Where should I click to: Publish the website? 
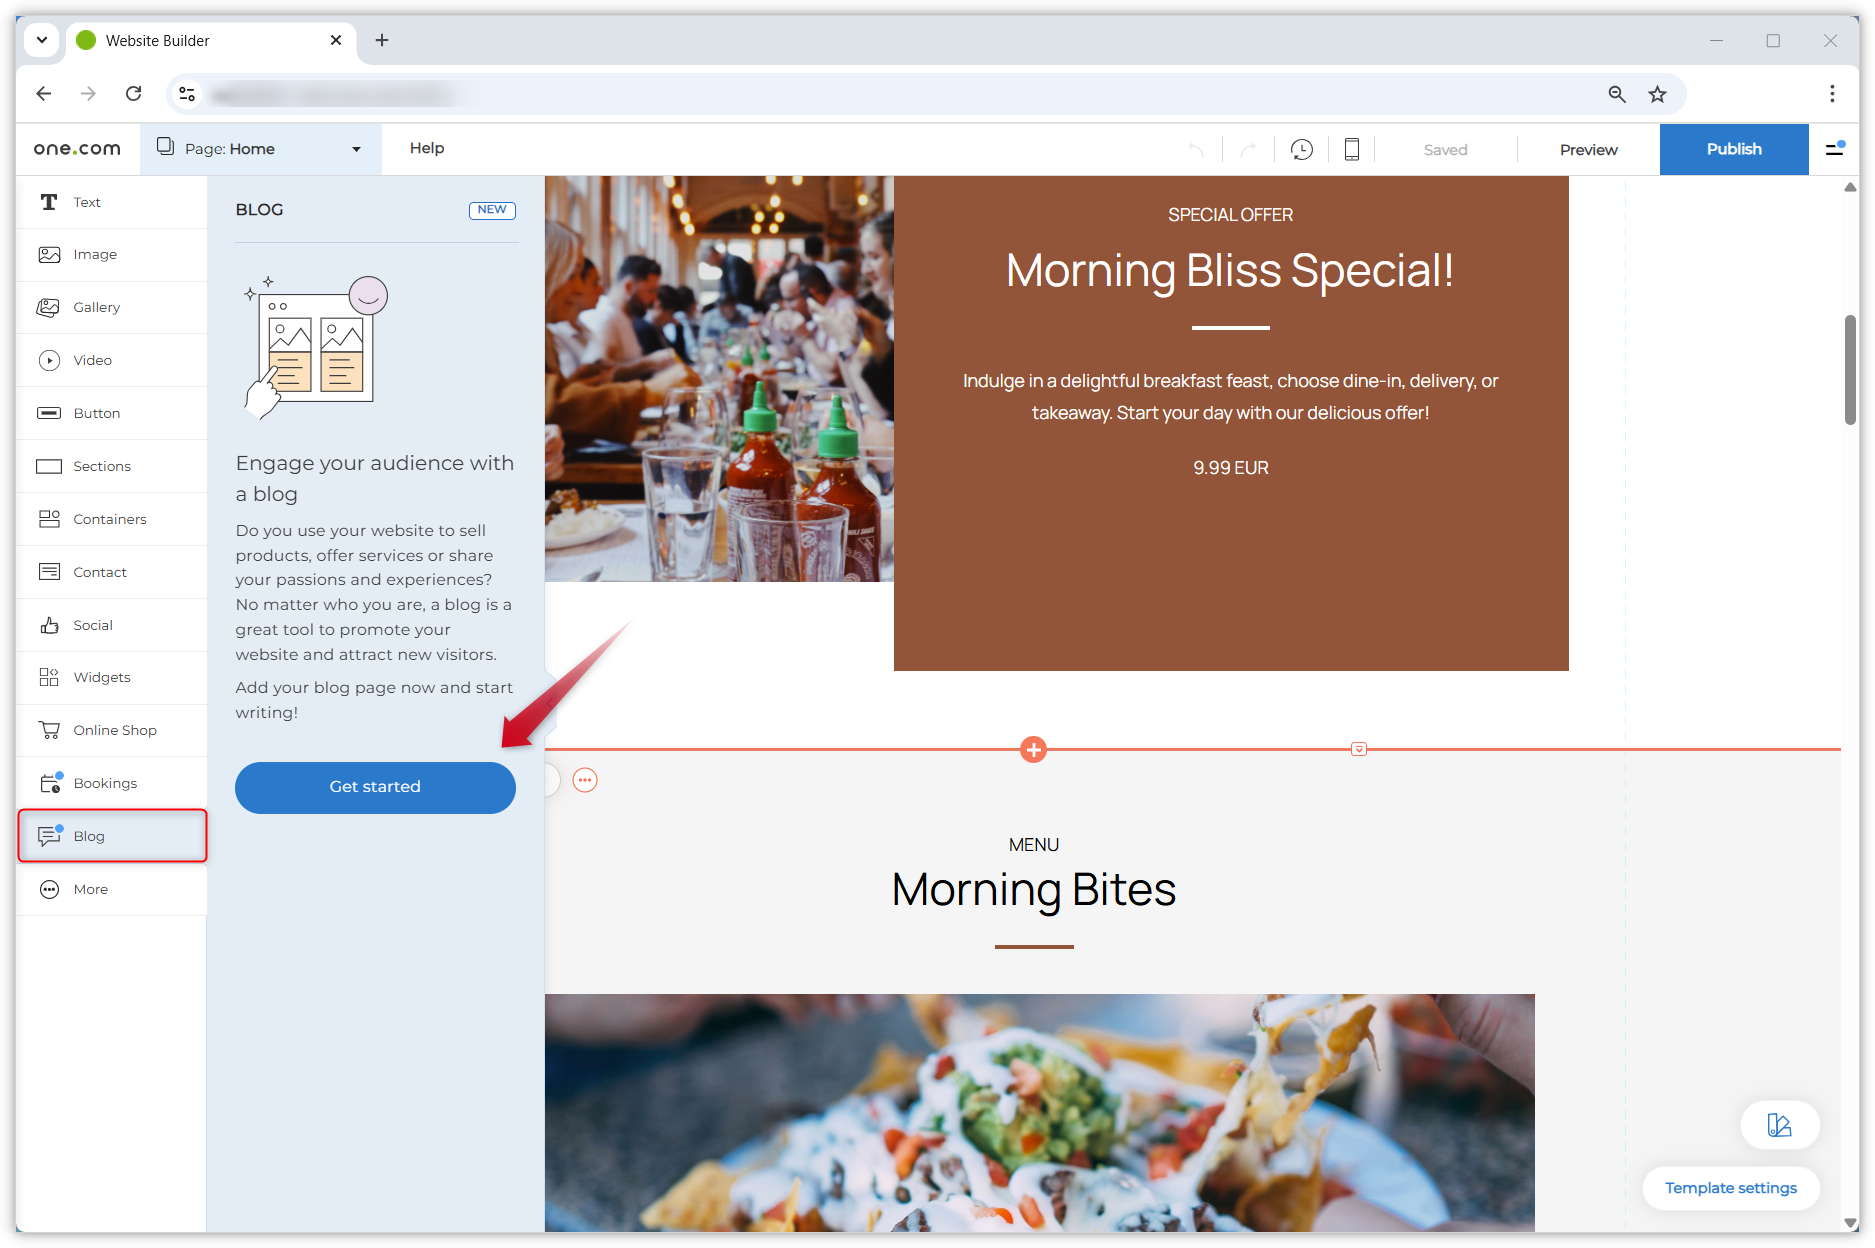coord(1734,149)
